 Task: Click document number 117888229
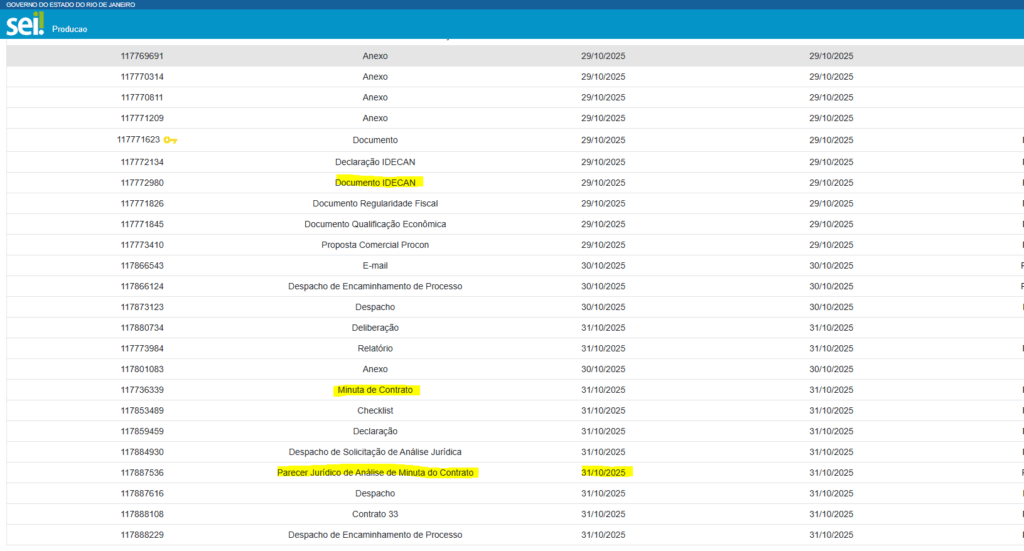point(142,535)
